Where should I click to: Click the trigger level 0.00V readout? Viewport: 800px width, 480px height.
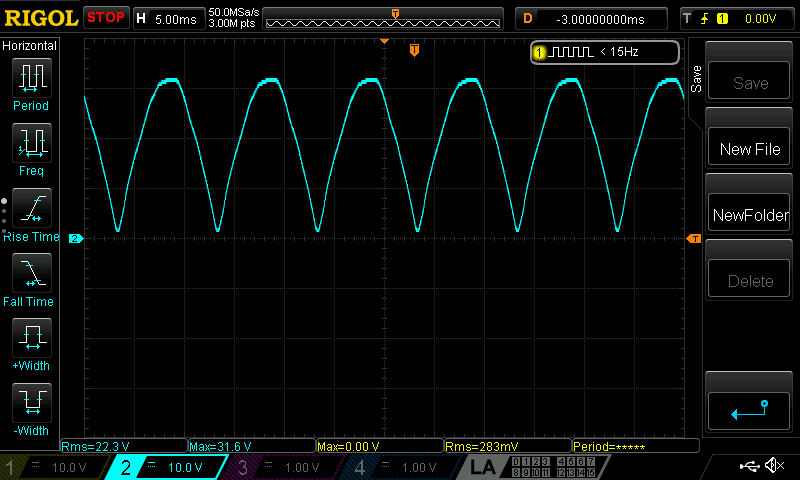click(760, 19)
